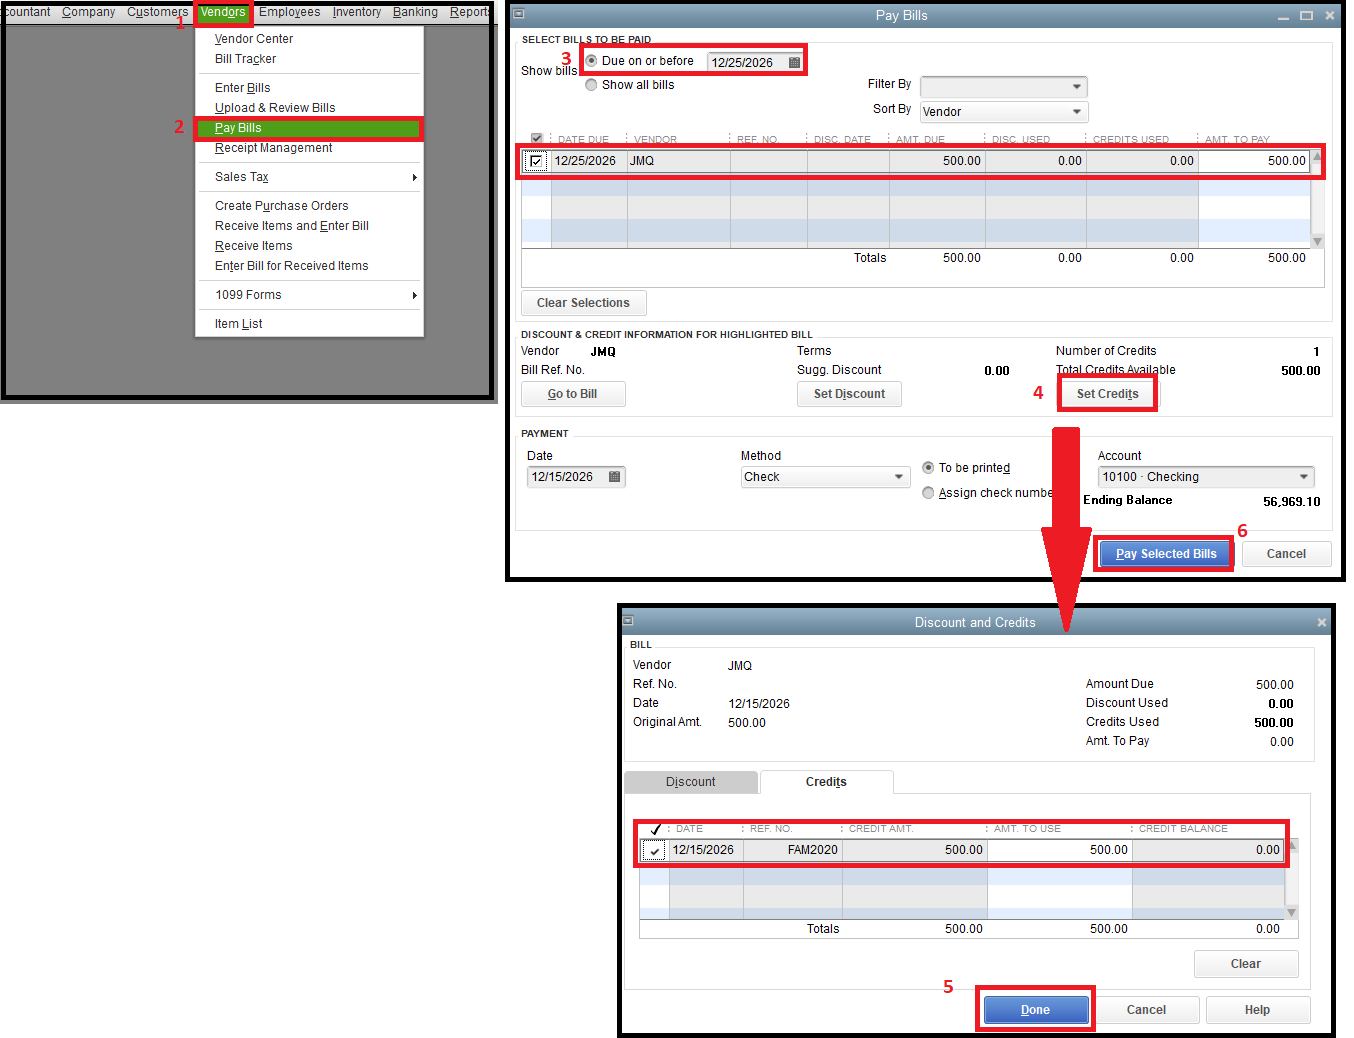Image resolution: width=1354 pixels, height=1038 pixels.
Task: Click the select-all checkmark column header
Action: [535, 138]
